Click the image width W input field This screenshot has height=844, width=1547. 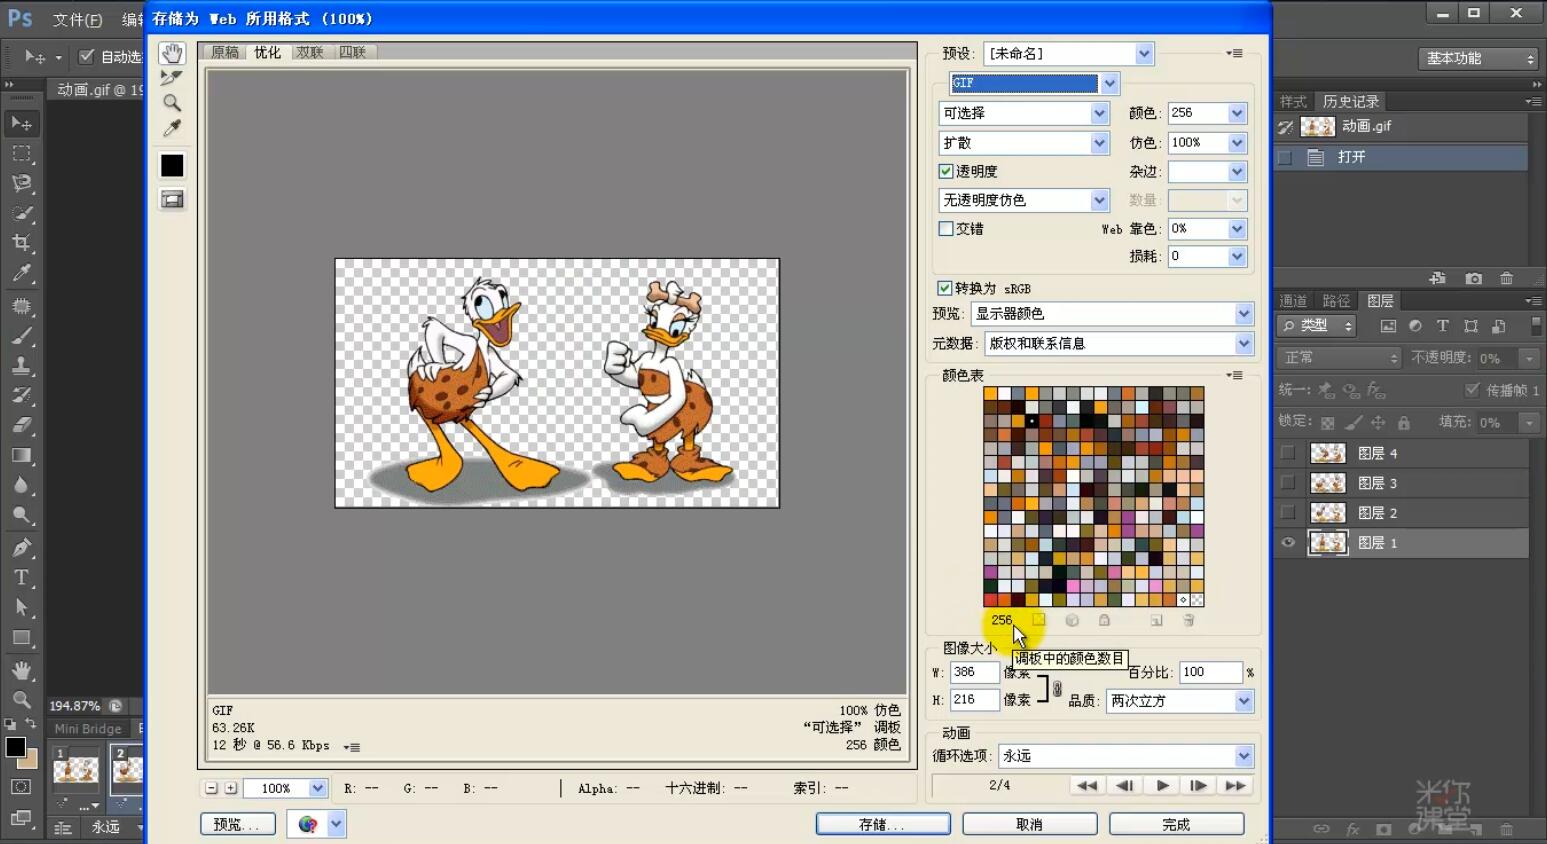click(974, 672)
